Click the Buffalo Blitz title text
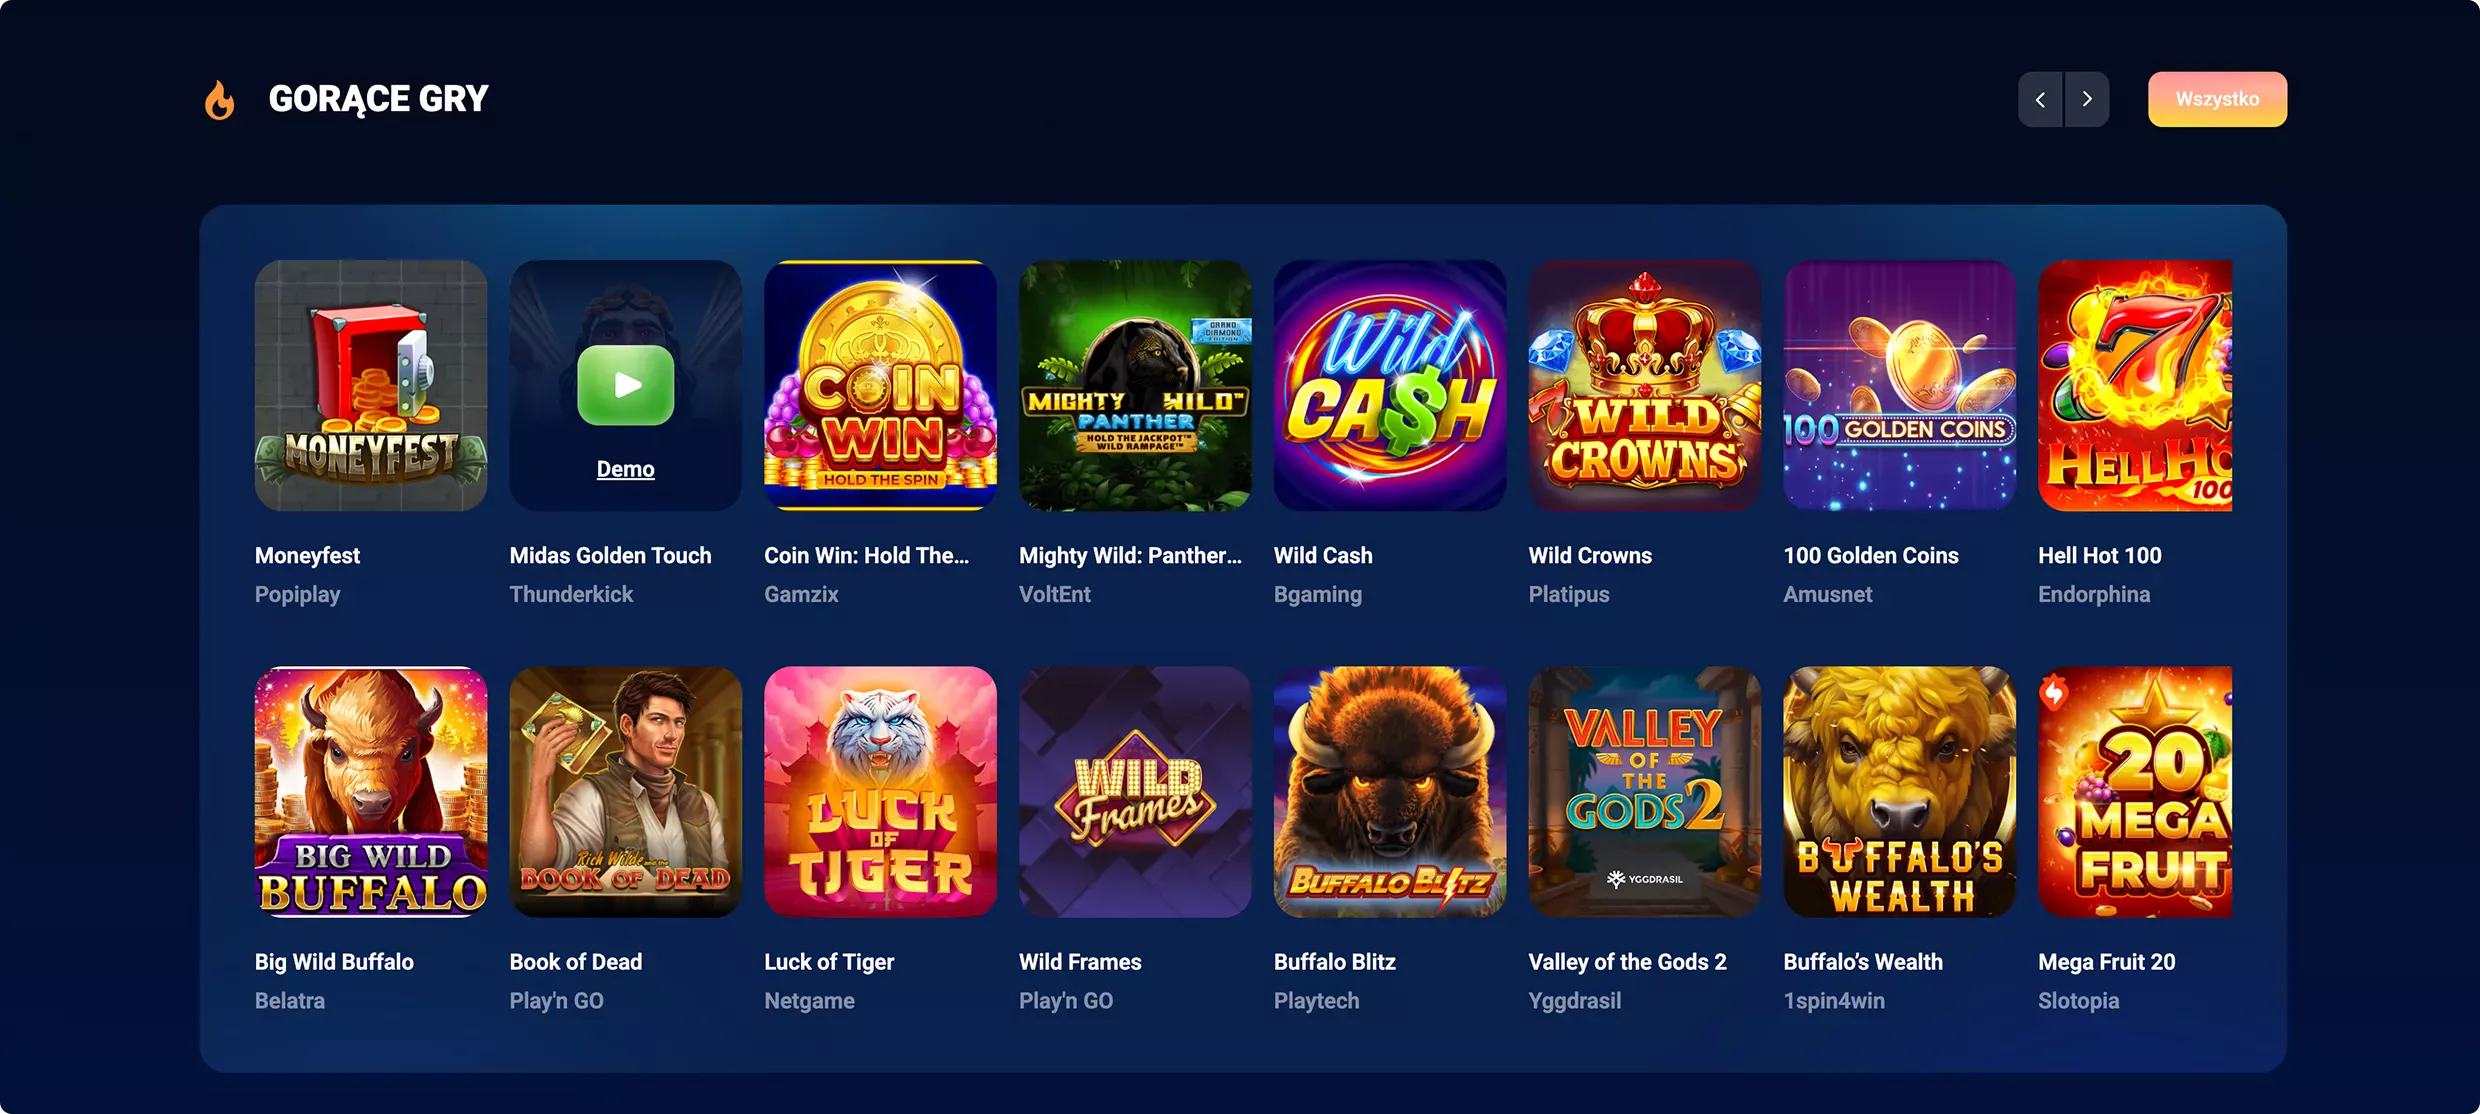Image resolution: width=2480 pixels, height=1114 pixels. tap(1335, 962)
